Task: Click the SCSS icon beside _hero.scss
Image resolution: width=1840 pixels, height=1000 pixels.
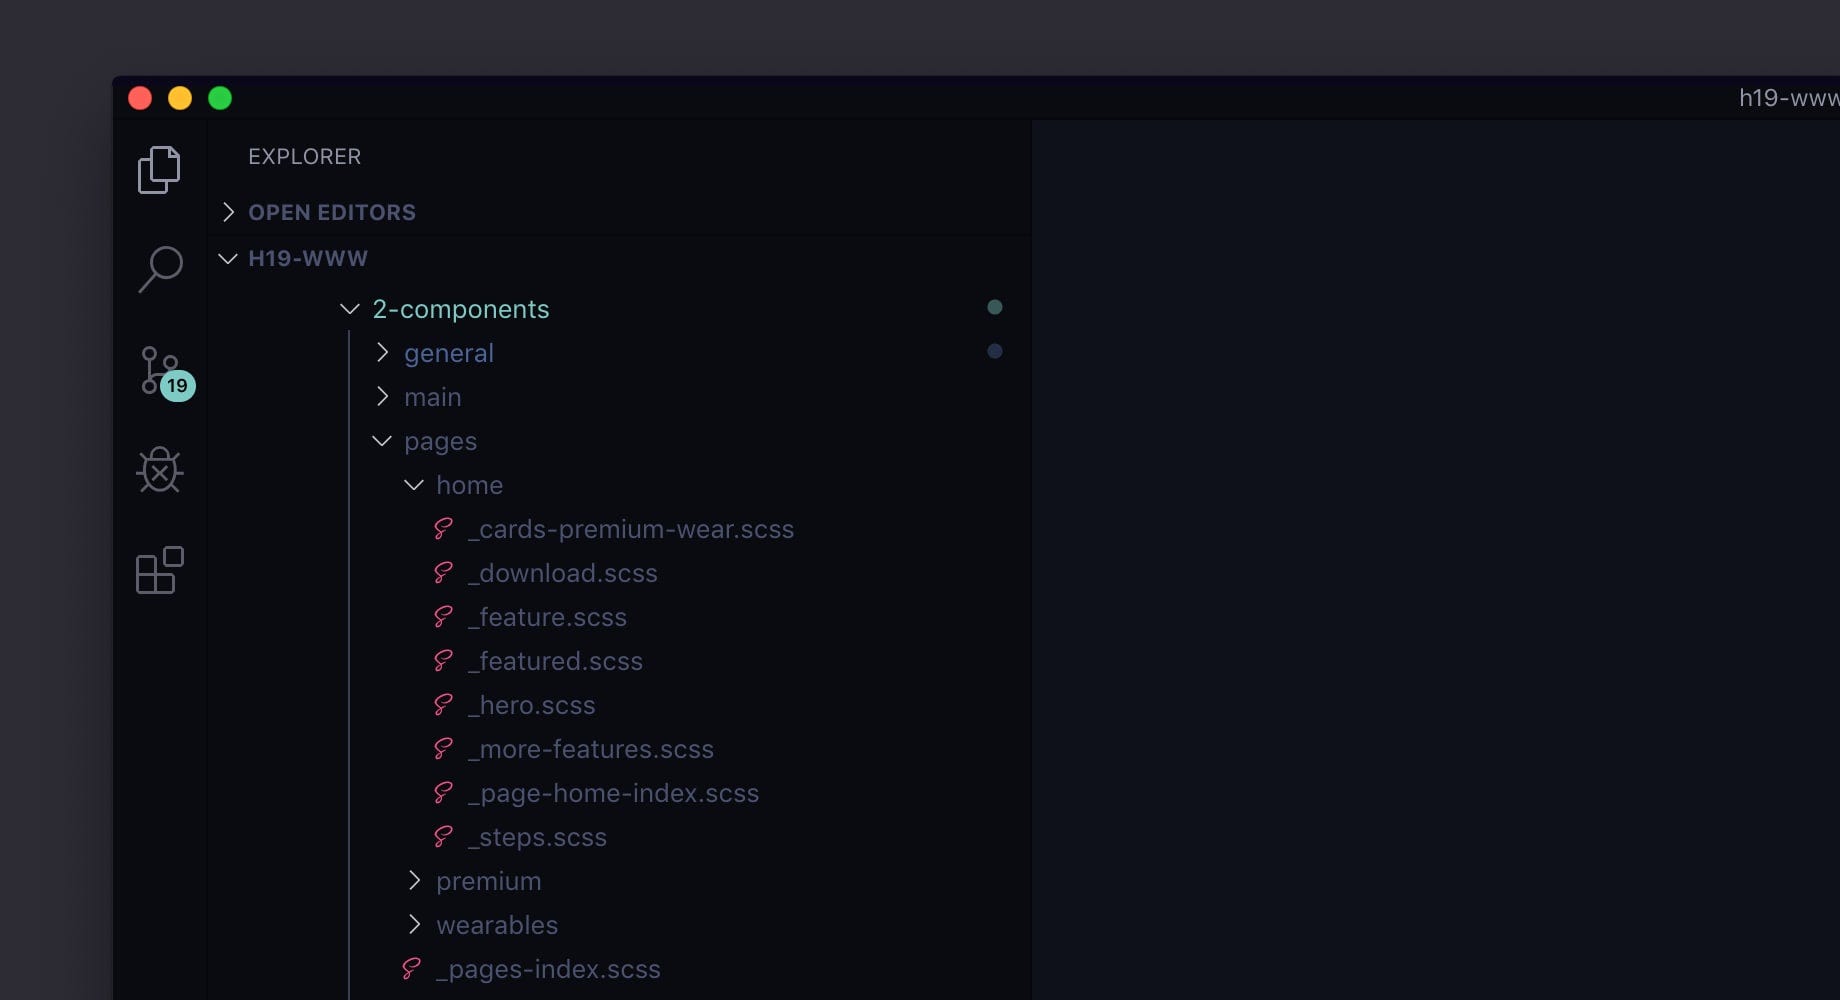Action: pyautogui.click(x=443, y=705)
